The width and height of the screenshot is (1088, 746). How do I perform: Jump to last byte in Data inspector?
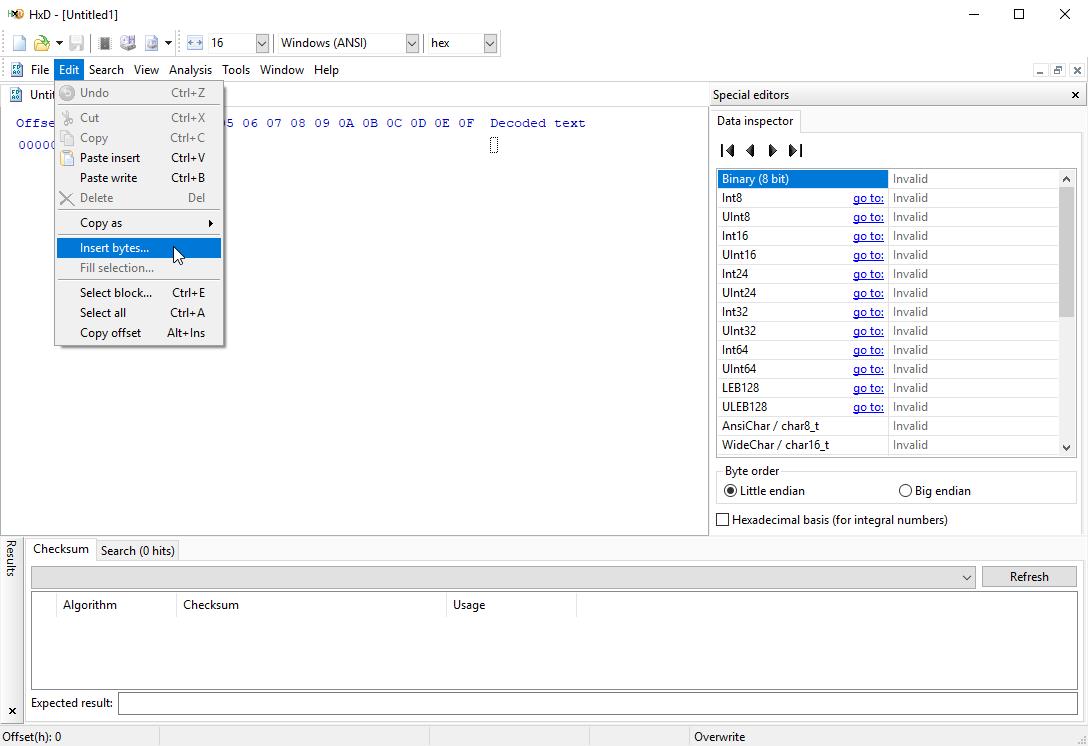(x=795, y=151)
